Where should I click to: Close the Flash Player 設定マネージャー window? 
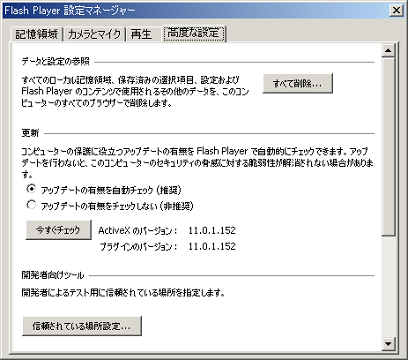click(x=396, y=10)
